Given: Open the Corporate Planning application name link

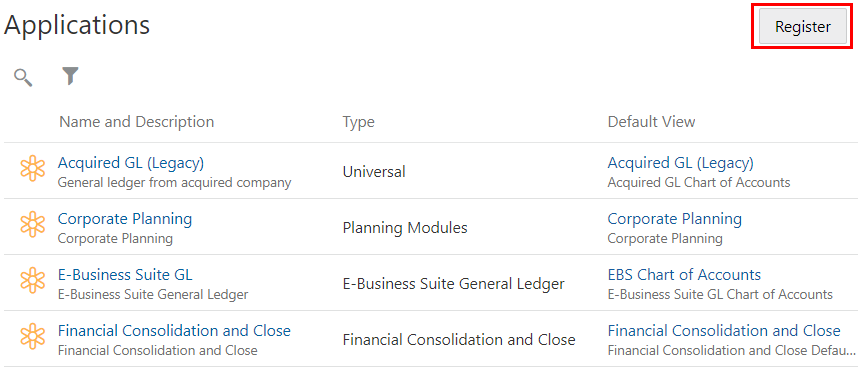Looking at the screenshot, I should click(x=125, y=219).
